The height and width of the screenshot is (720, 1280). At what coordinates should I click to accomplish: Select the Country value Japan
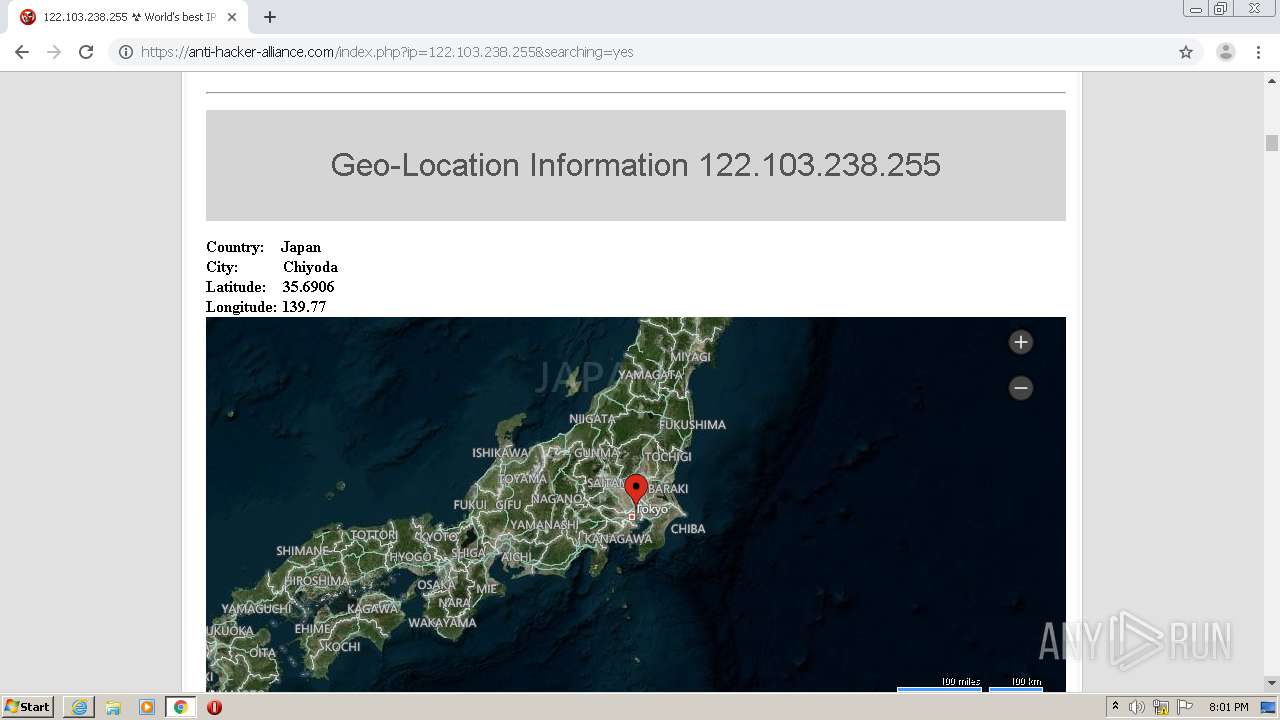301,247
